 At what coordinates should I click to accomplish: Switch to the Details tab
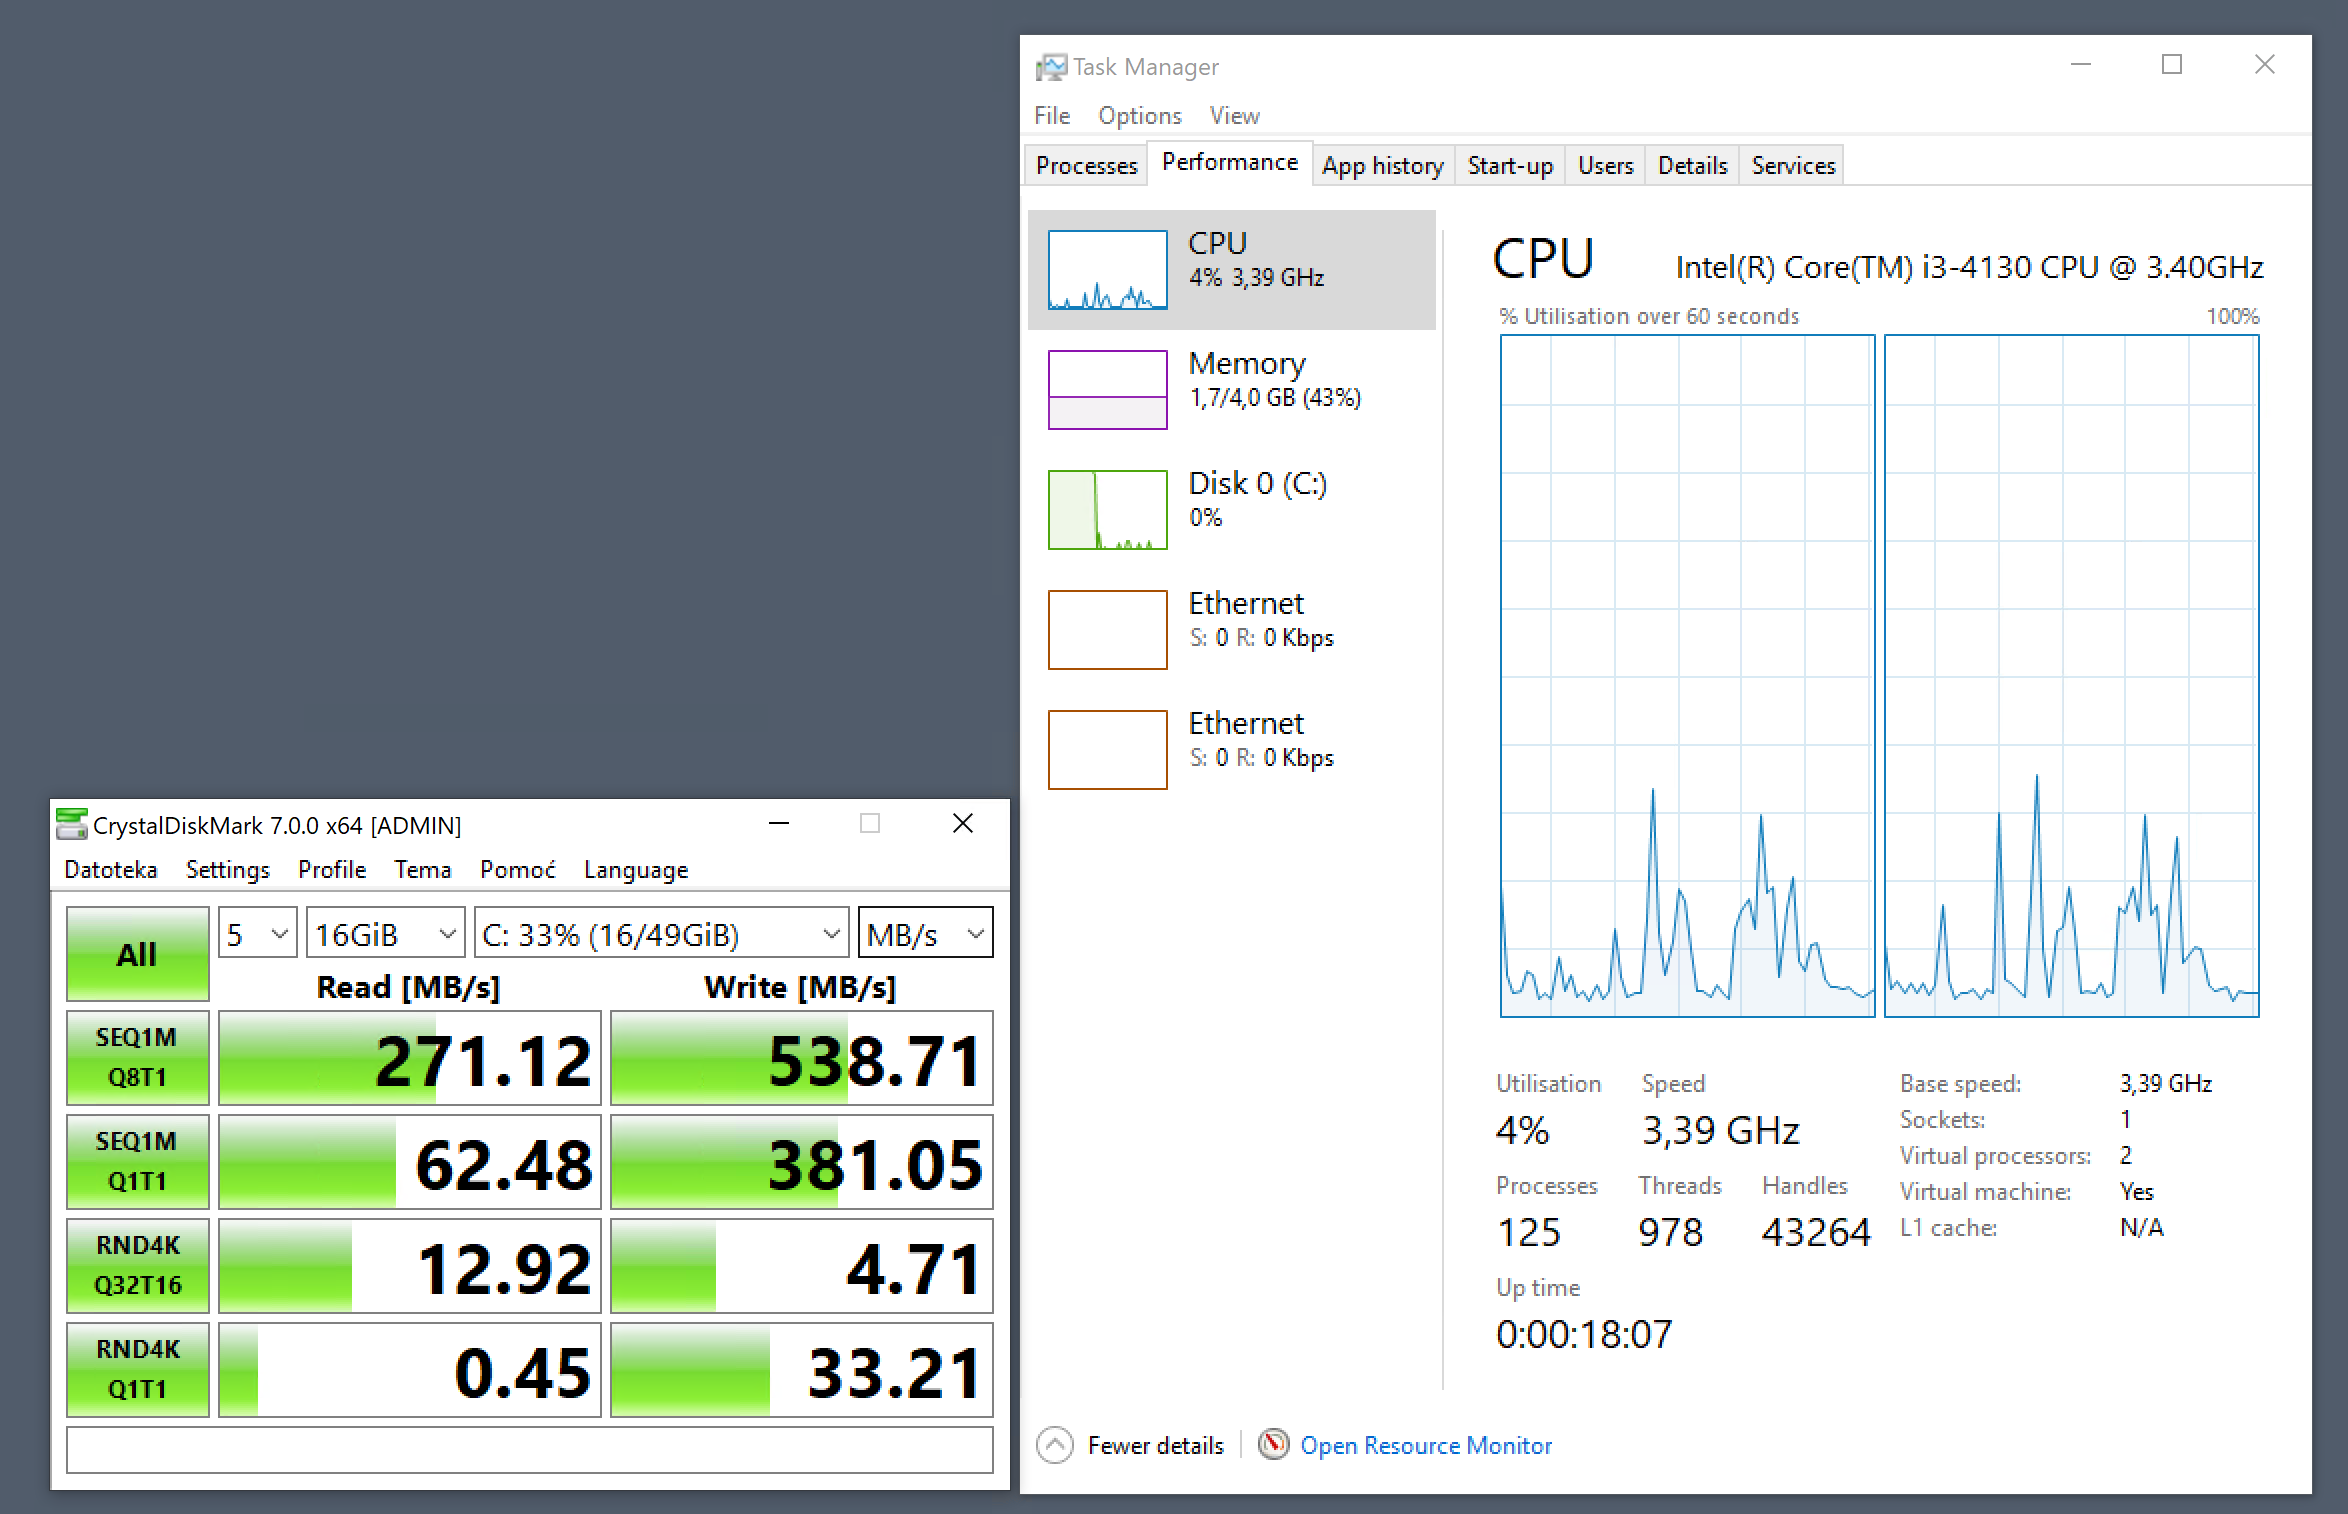[1693, 165]
